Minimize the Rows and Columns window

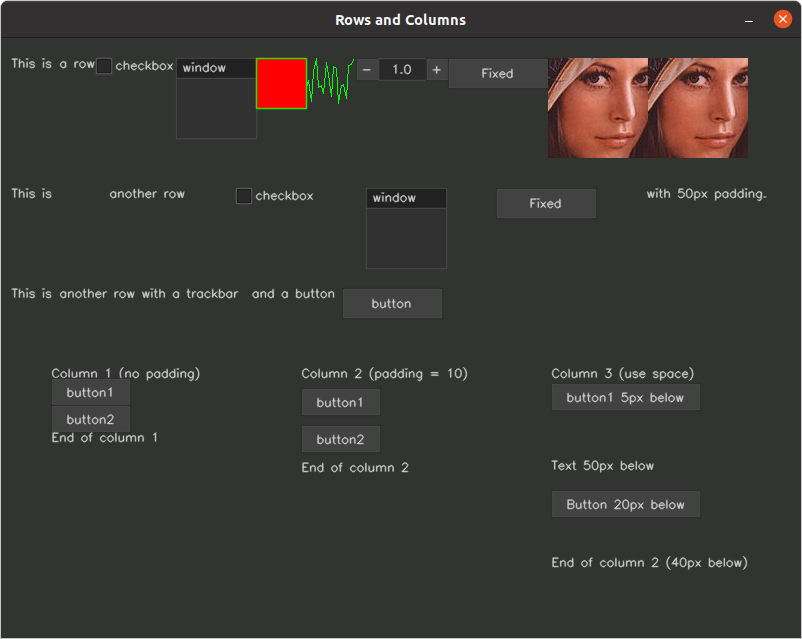click(x=749, y=20)
